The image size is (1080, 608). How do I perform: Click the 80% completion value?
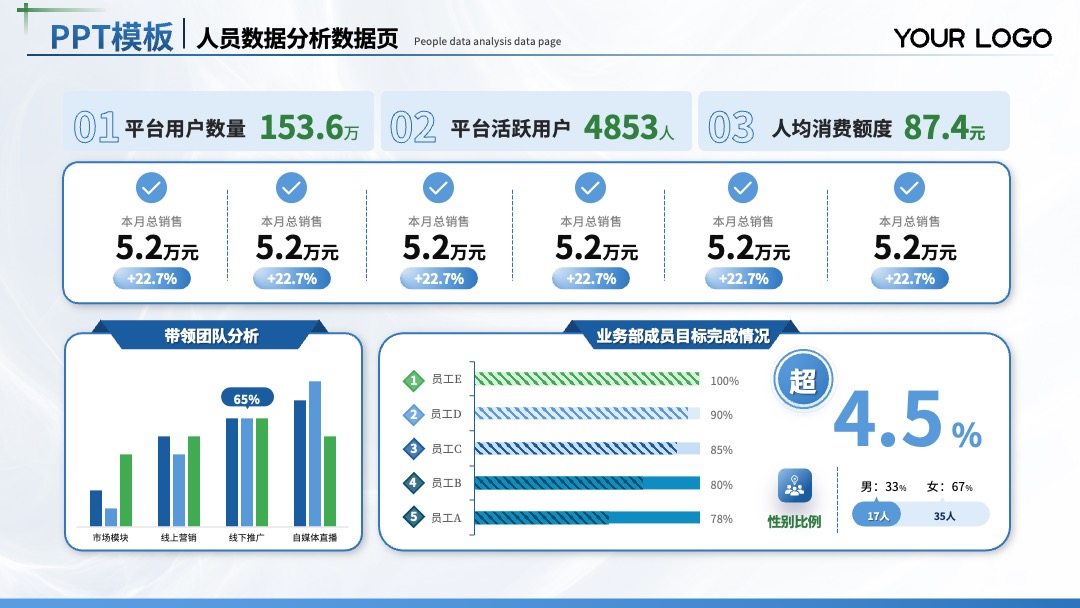721,485
